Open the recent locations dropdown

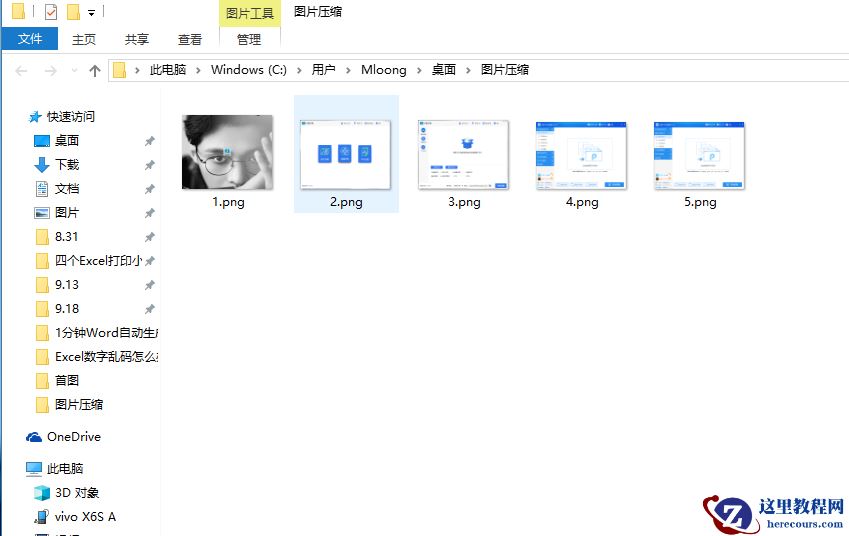click(x=74, y=70)
